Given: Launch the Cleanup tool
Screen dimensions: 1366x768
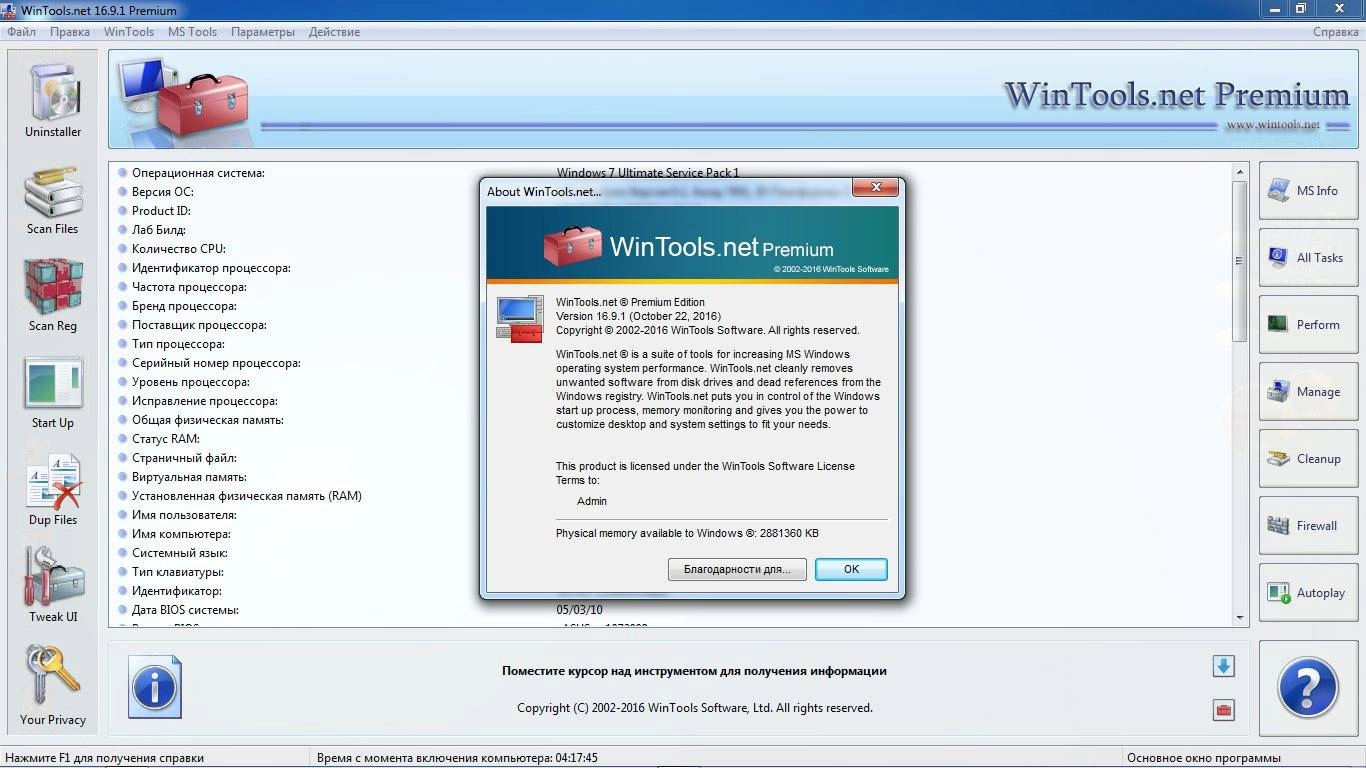Looking at the screenshot, I should coord(1308,458).
